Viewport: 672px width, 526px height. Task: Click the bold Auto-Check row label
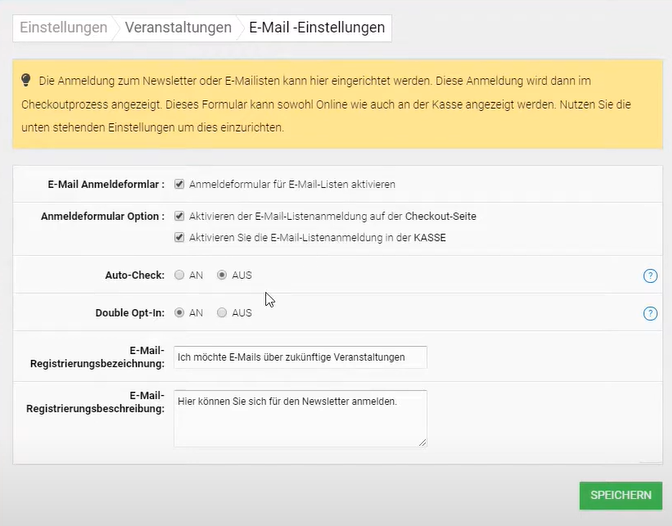pos(134,275)
